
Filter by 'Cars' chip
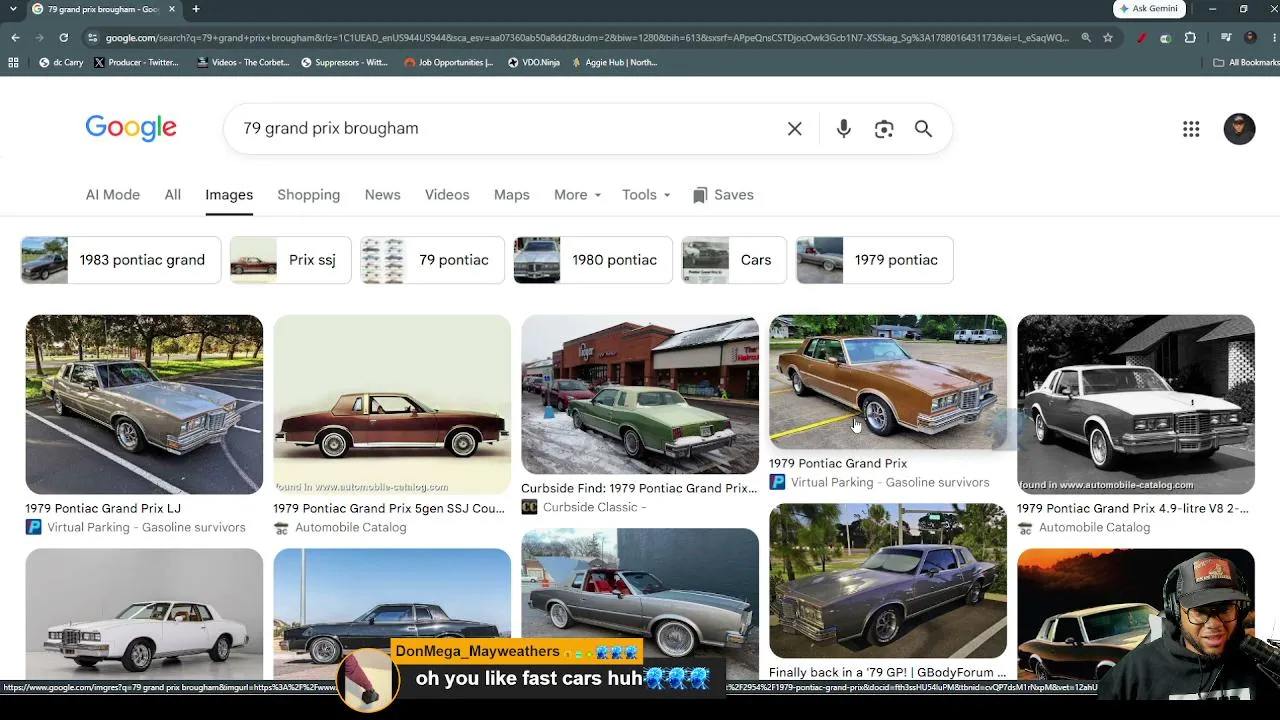click(734, 260)
